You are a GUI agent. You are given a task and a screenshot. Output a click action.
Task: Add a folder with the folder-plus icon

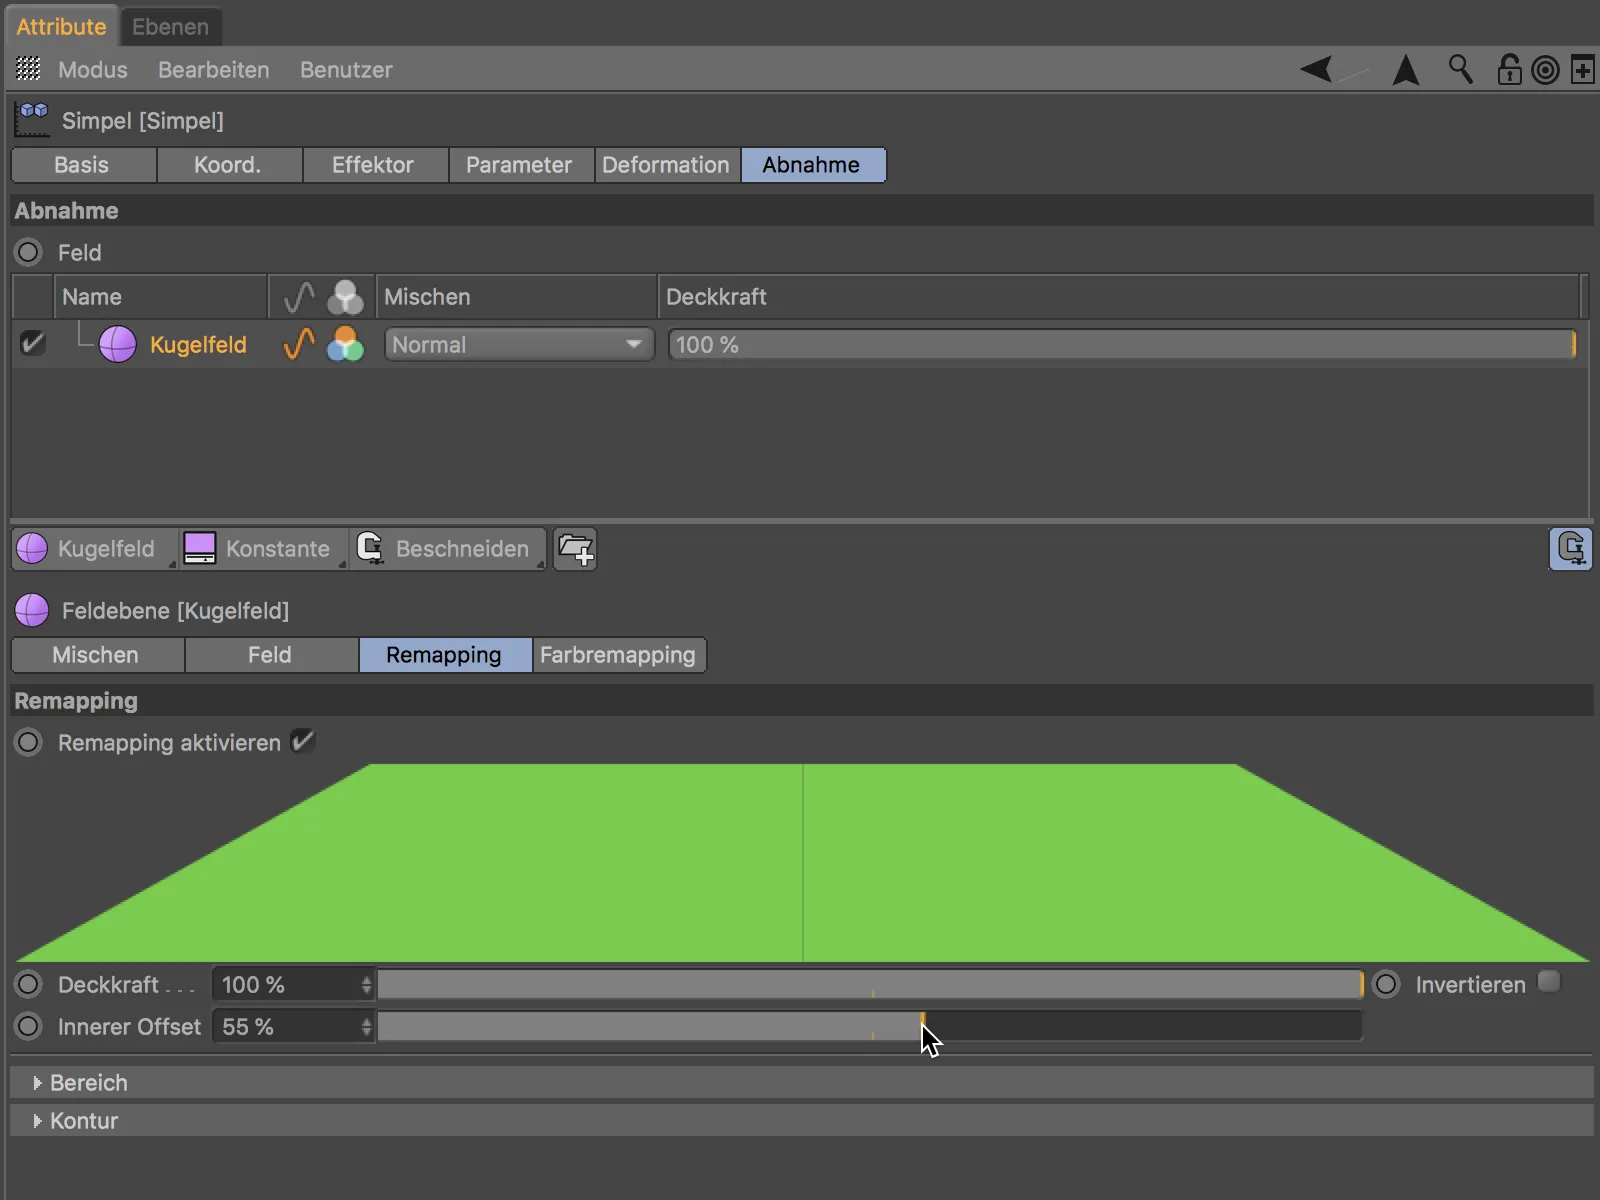click(575, 549)
